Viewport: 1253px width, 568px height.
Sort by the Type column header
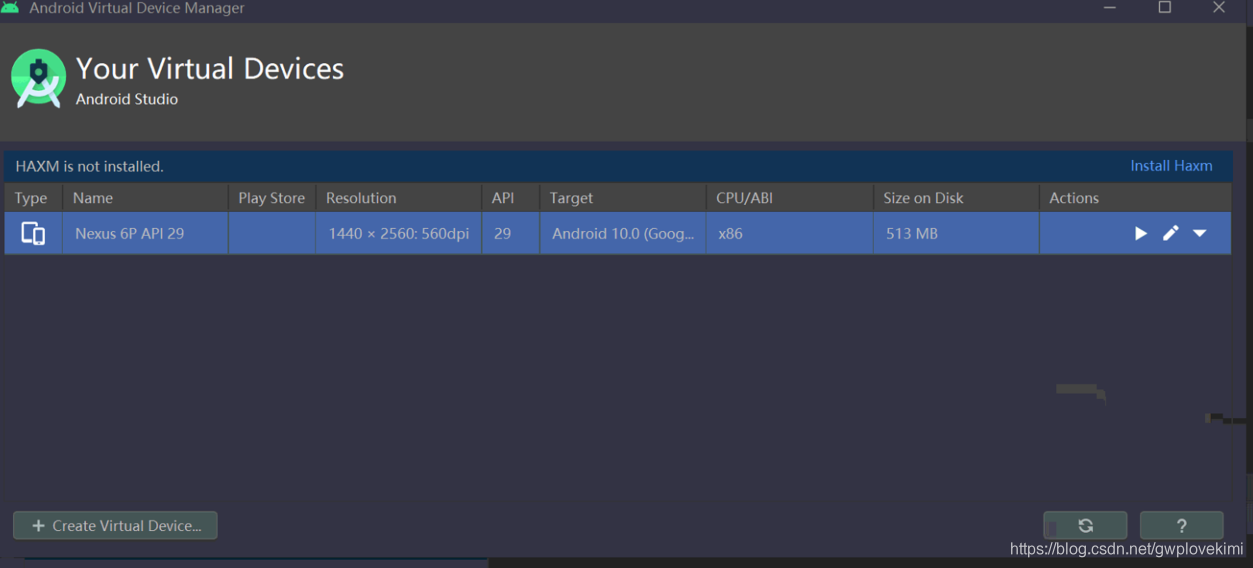tap(33, 198)
